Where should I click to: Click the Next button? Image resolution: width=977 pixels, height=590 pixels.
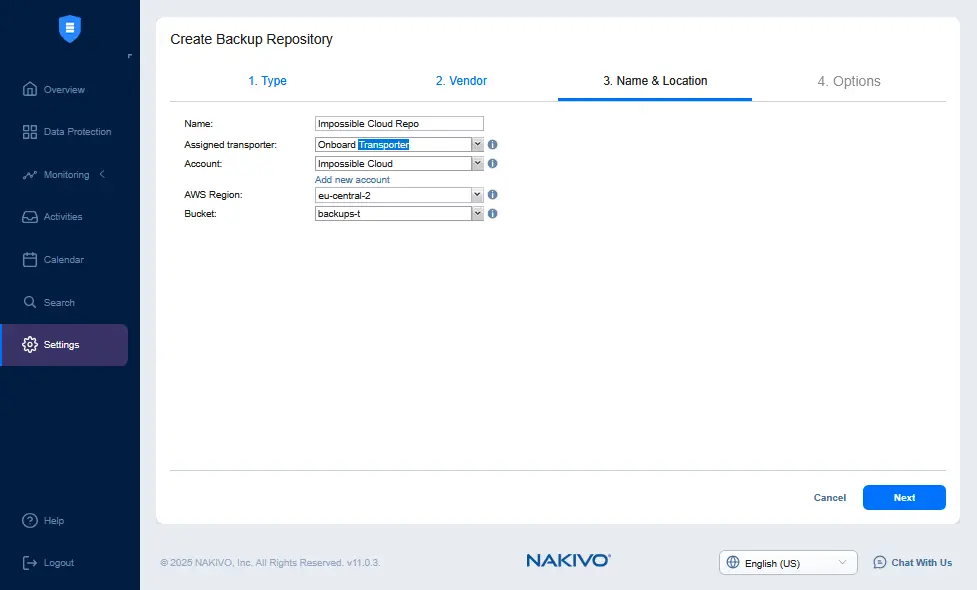click(x=904, y=497)
